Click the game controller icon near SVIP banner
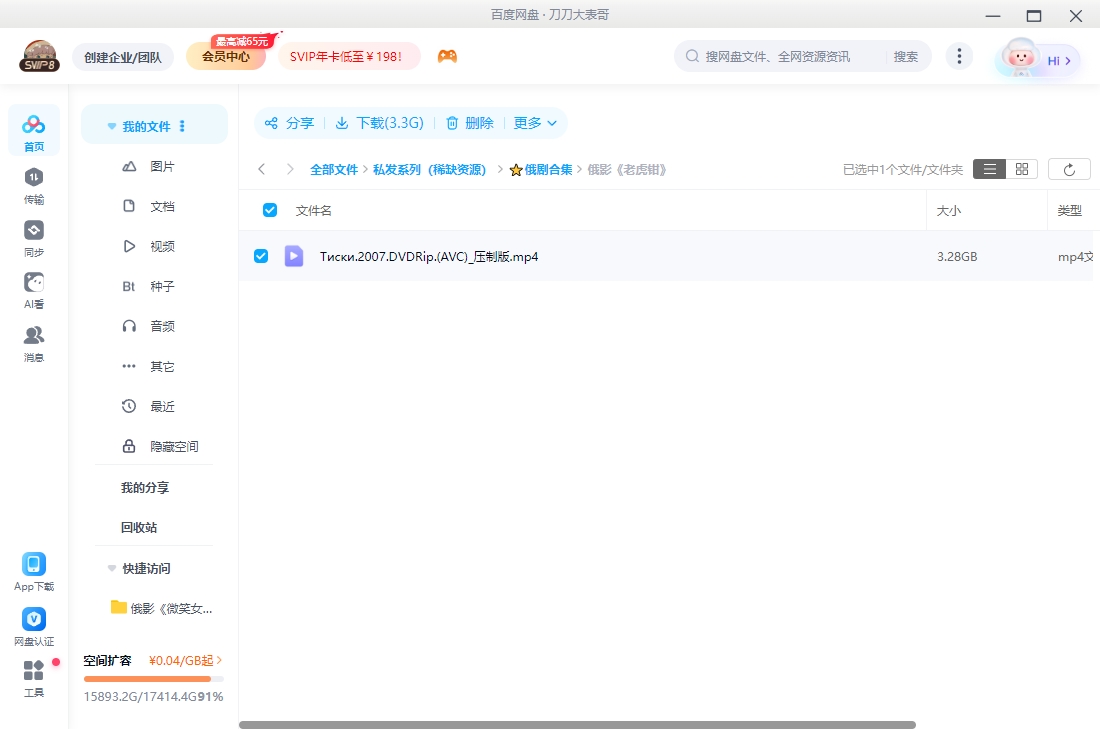1100x729 pixels. 447,56
